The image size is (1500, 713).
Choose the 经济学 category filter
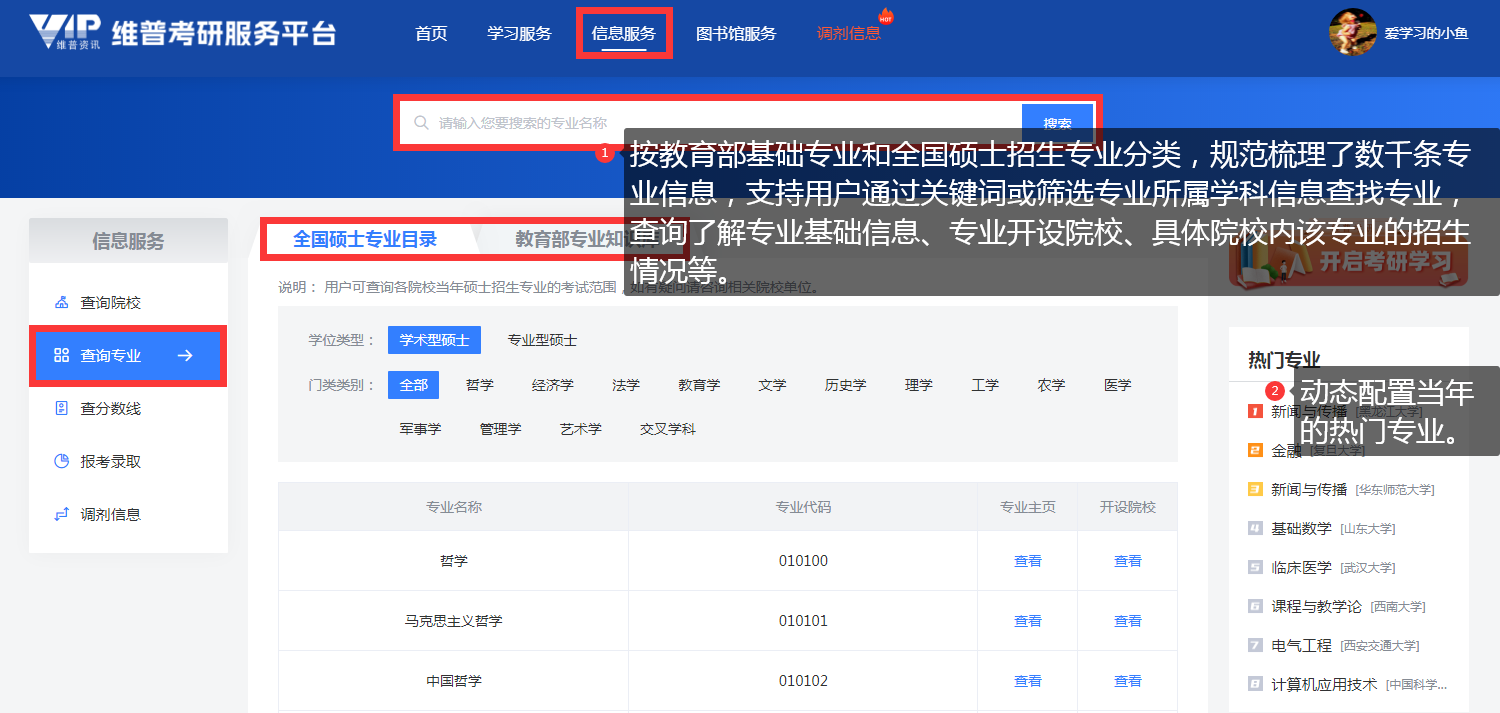552,385
